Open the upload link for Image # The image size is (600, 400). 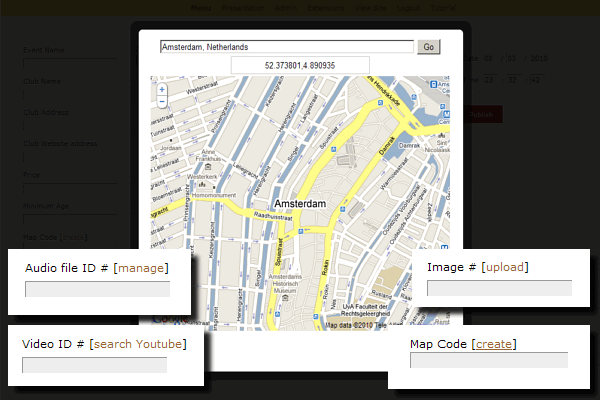505,267
